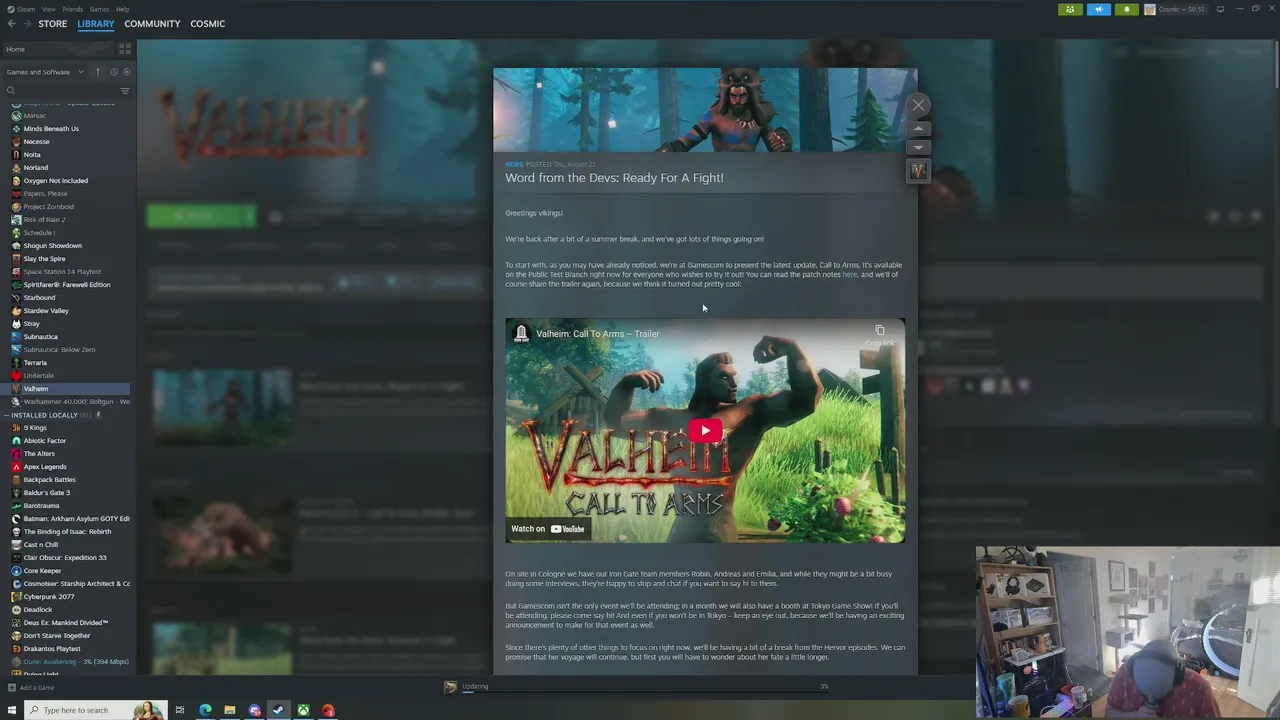Open File Explorer from taskbar
Image resolution: width=1280 pixels, height=720 pixels.
[229, 710]
